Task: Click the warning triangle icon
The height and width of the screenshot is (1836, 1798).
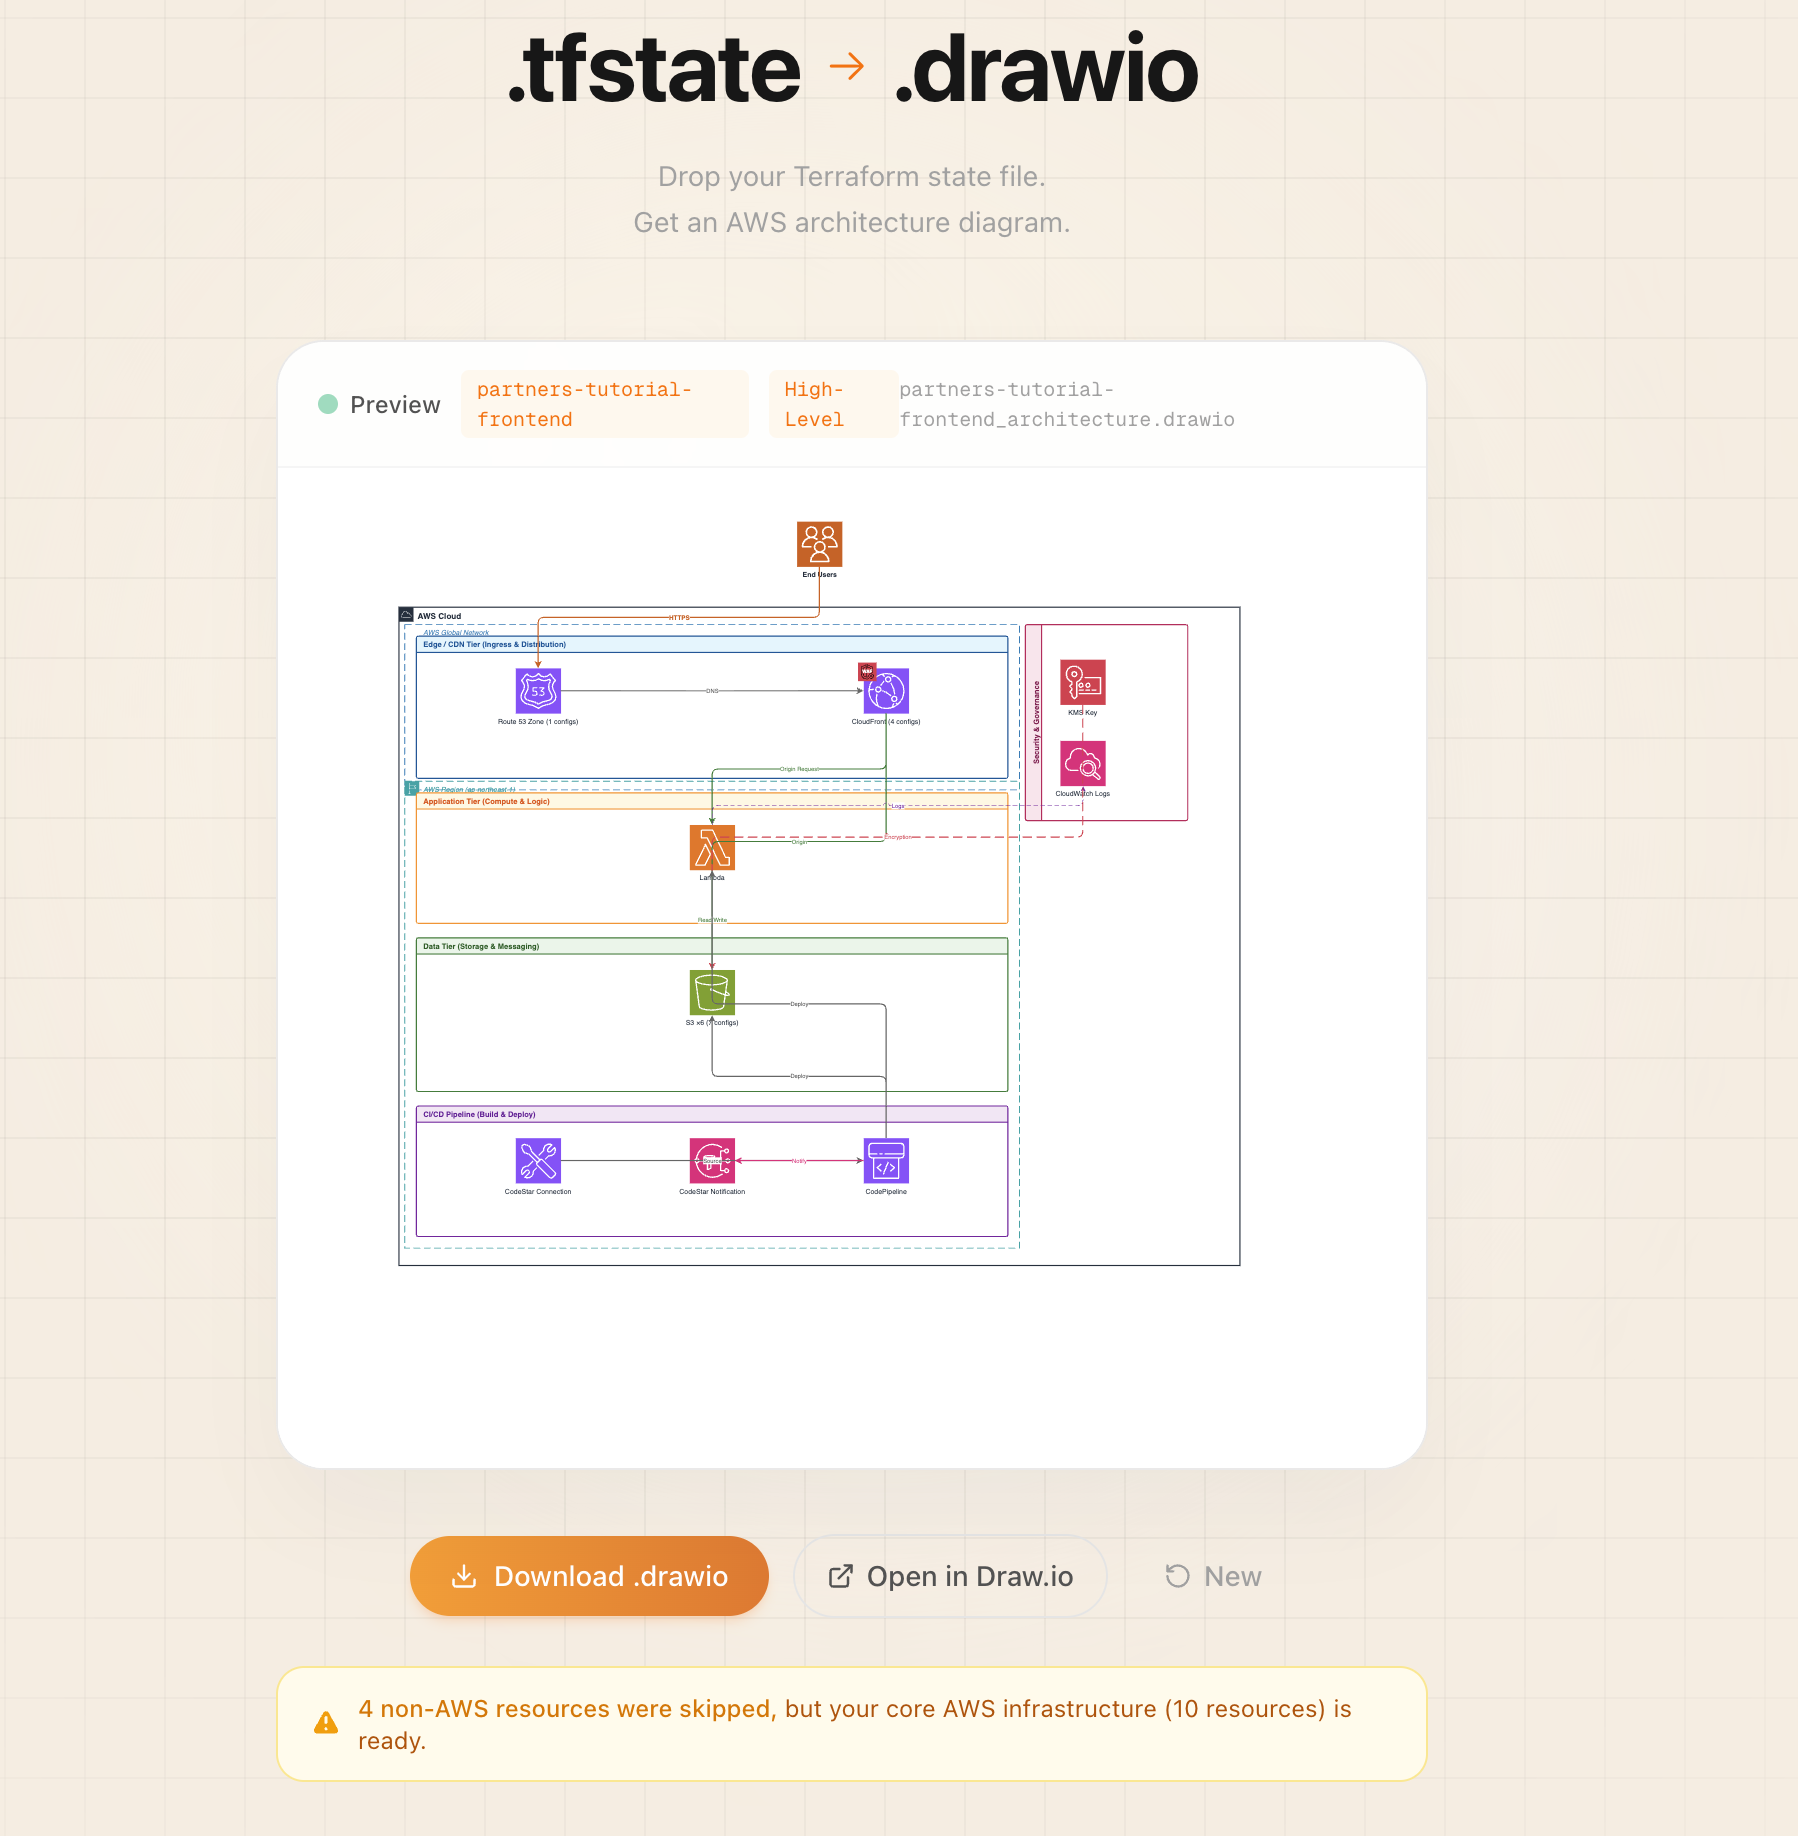Action: [326, 1723]
